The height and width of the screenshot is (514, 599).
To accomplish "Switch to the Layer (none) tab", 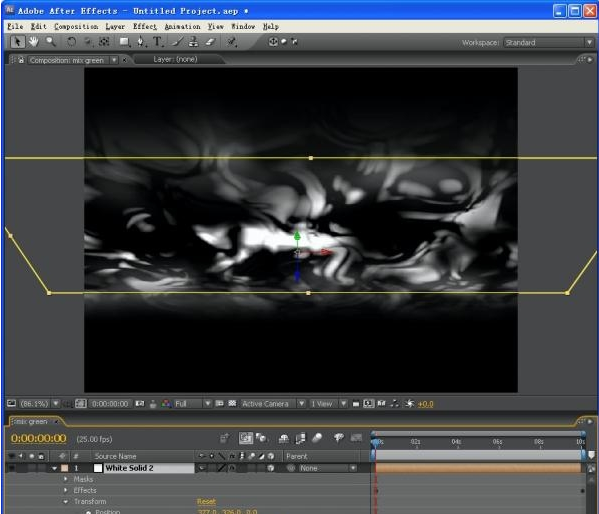I will [175, 59].
